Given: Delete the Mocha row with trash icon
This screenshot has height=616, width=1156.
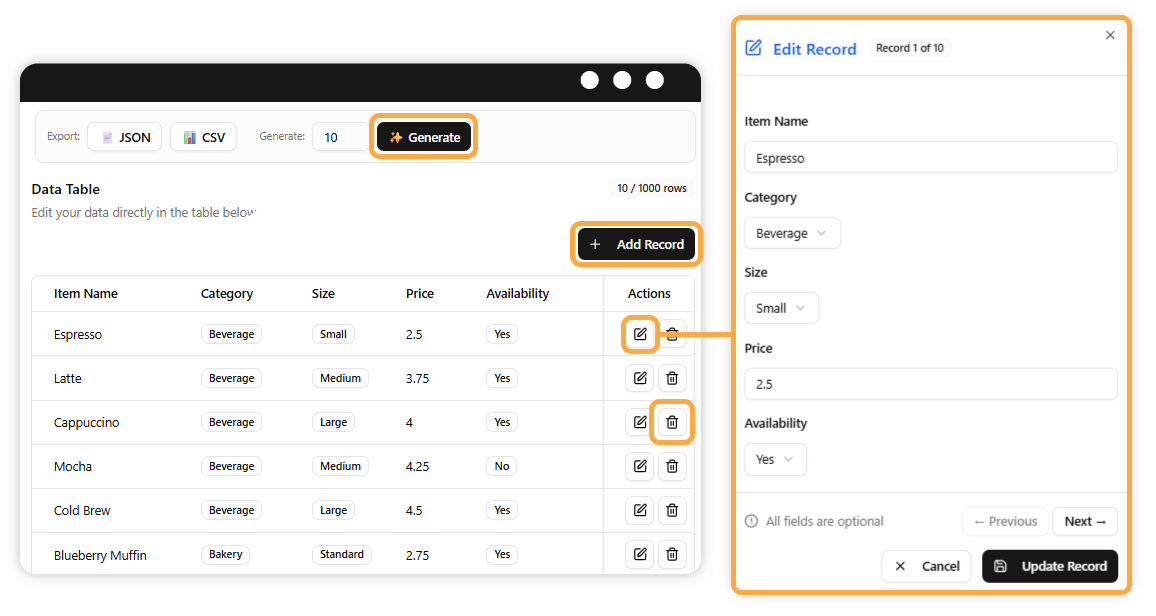Looking at the screenshot, I should coord(672,466).
